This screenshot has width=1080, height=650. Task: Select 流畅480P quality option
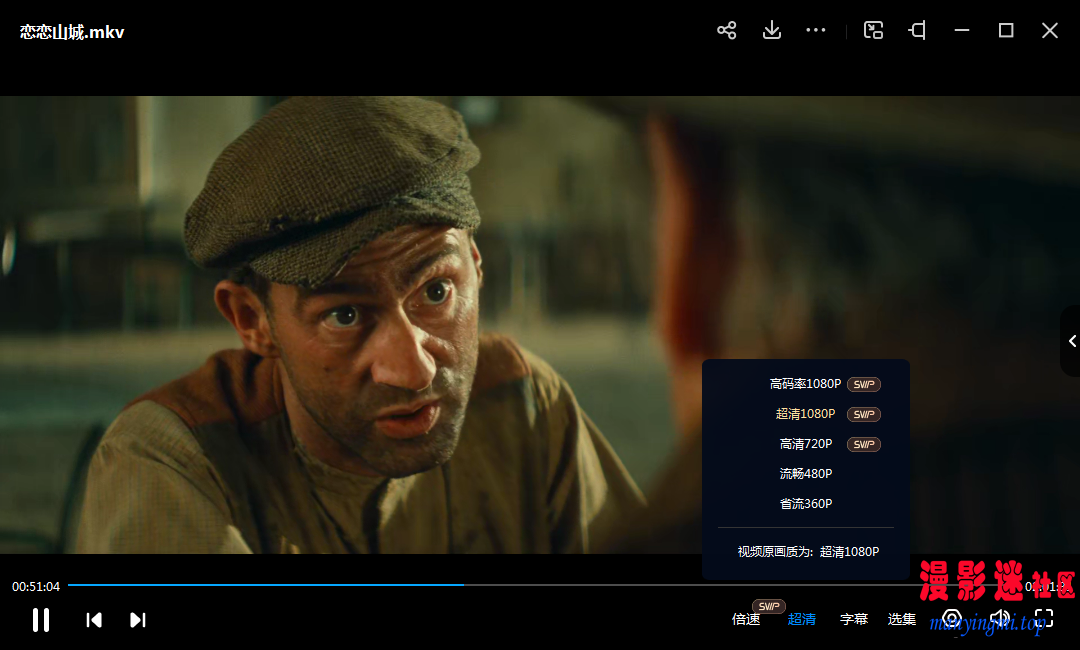[x=806, y=474]
